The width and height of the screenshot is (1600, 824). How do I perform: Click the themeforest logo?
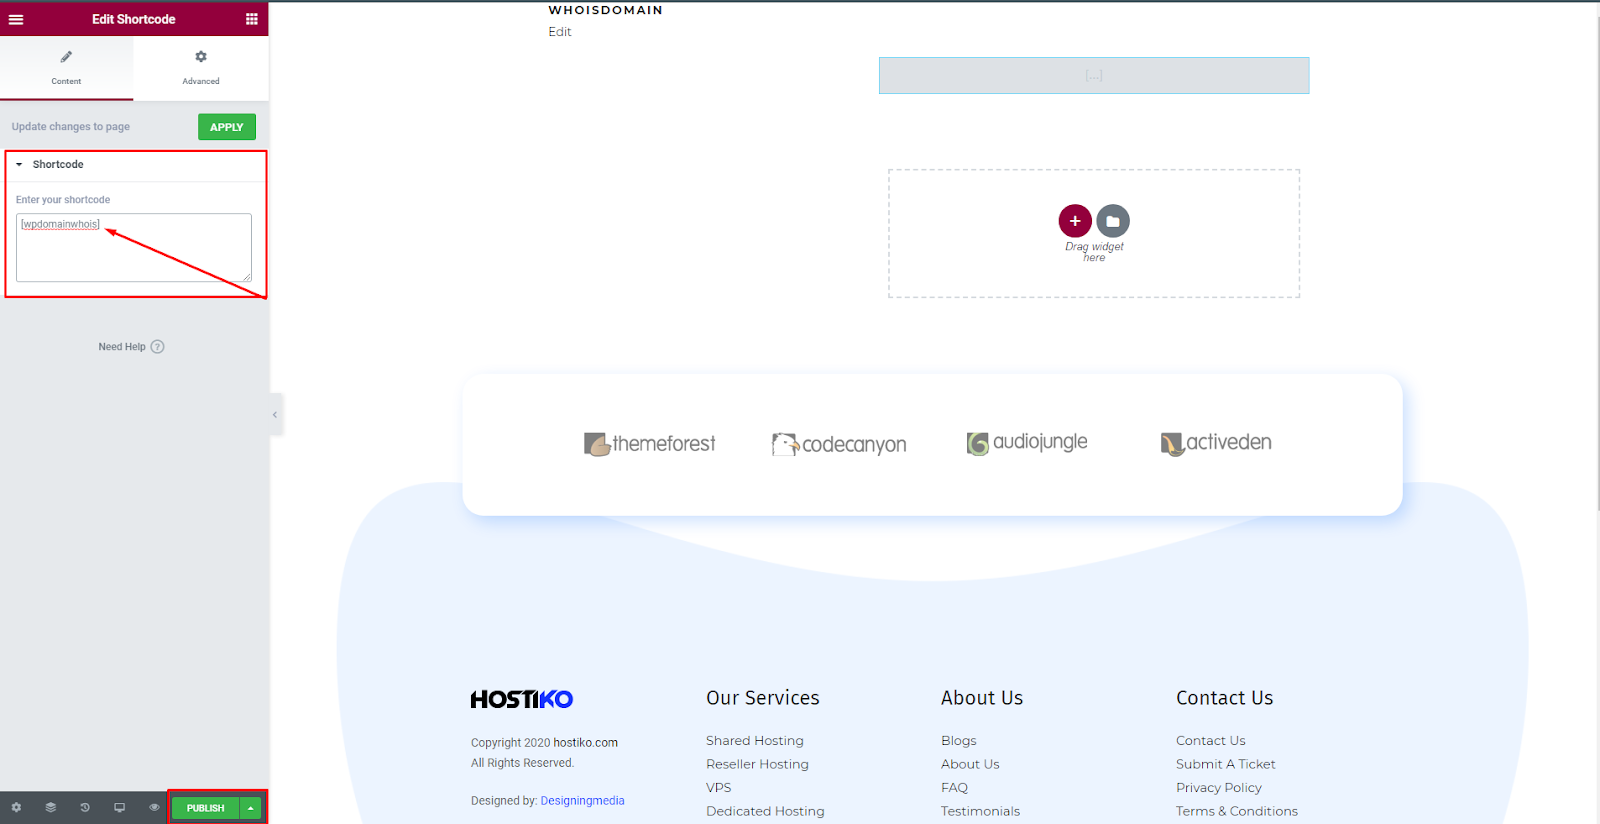pos(650,444)
